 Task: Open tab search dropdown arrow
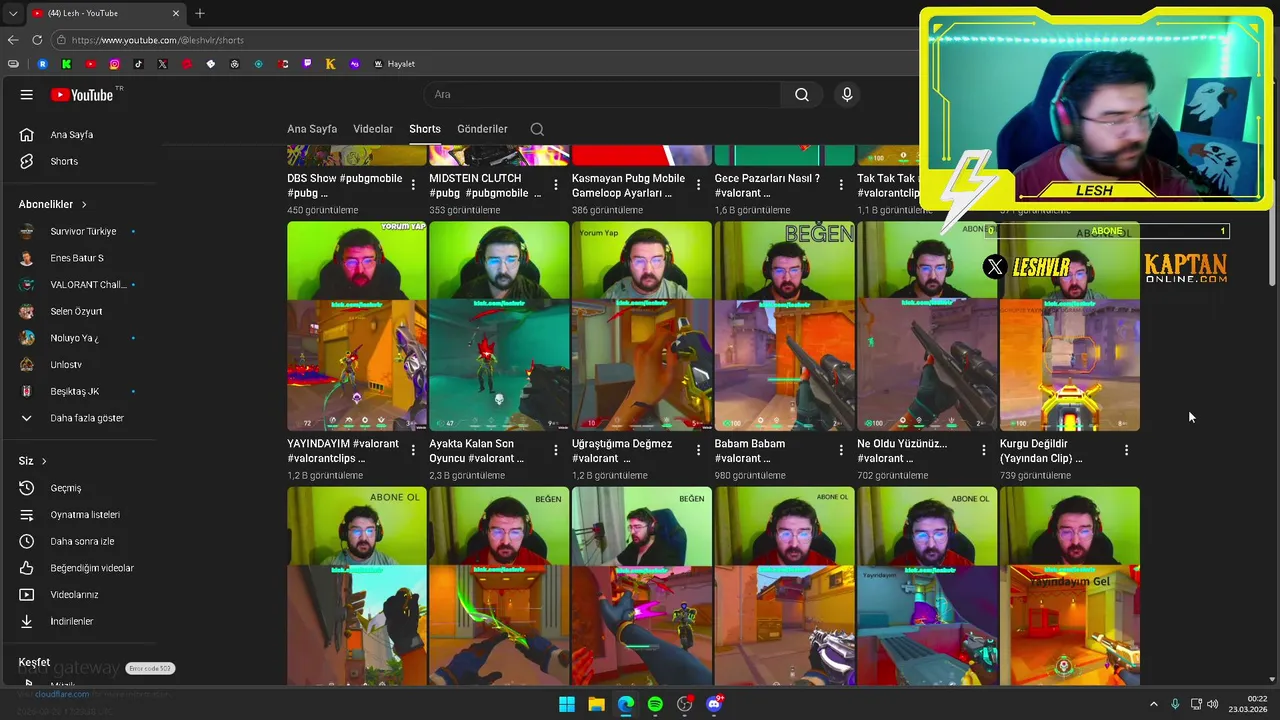click(x=13, y=13)
